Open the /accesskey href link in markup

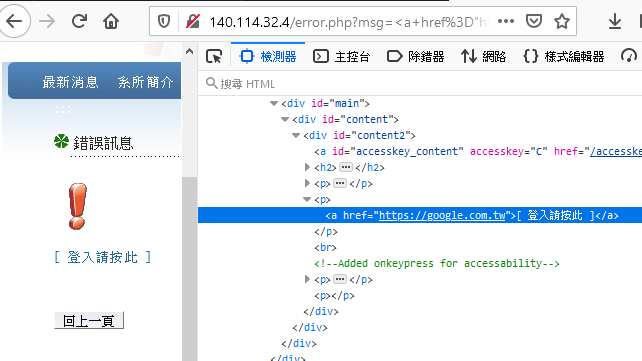[615, 151]
